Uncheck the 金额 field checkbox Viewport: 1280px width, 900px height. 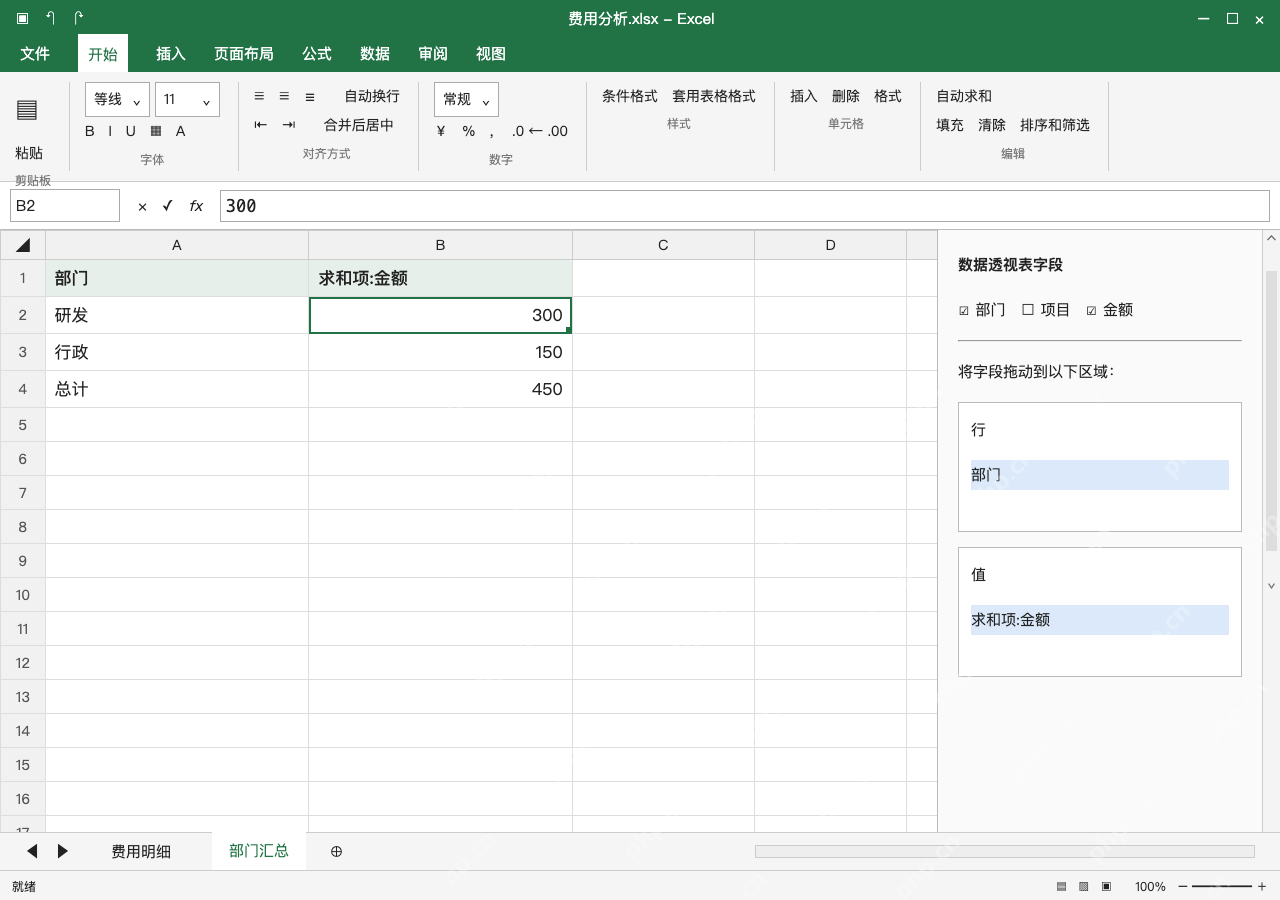pyautogui.click(x=1091, y=310)
